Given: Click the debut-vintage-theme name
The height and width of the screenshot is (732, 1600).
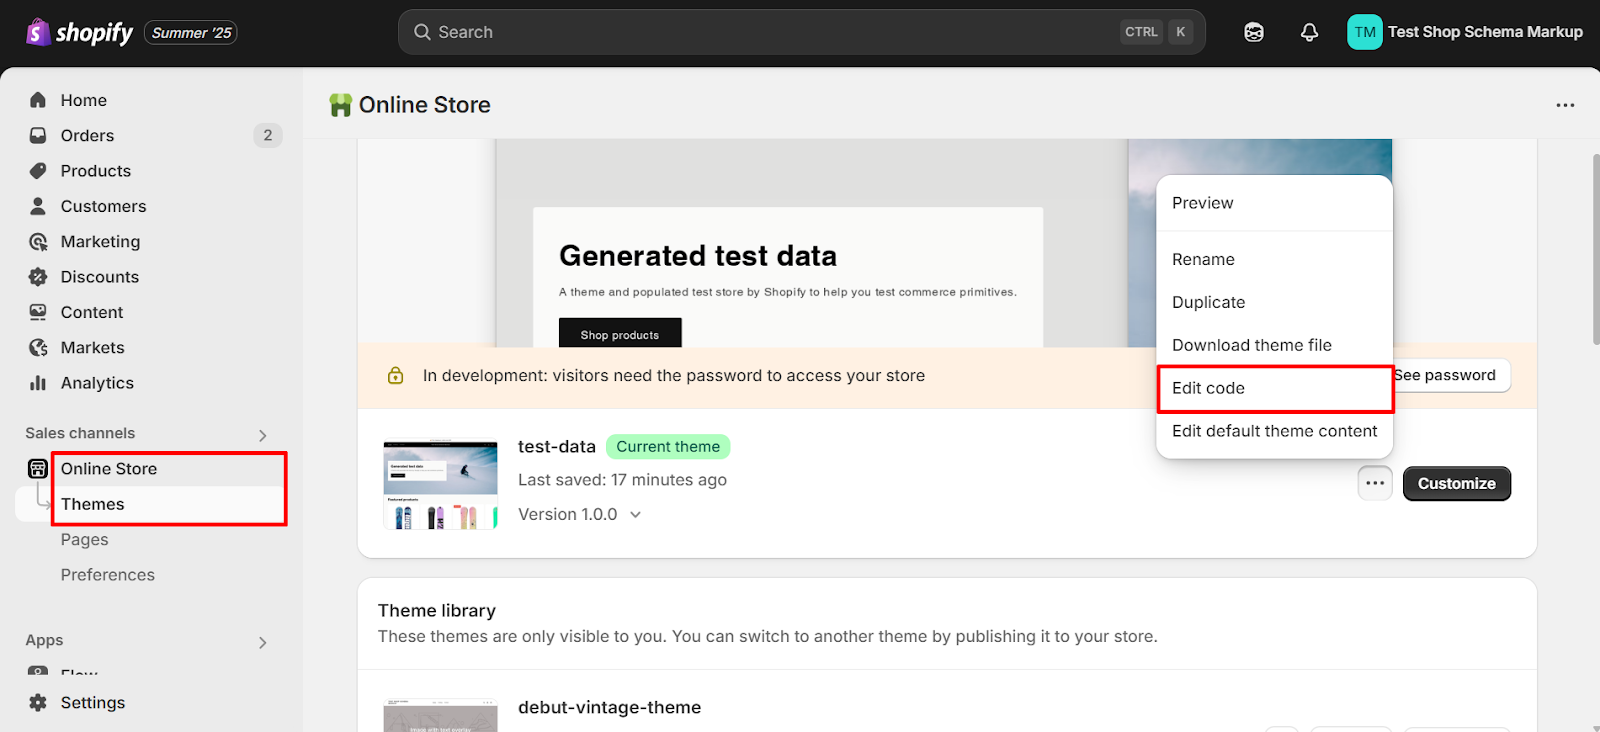Looking at the screenshot, I should coord(609,707).
